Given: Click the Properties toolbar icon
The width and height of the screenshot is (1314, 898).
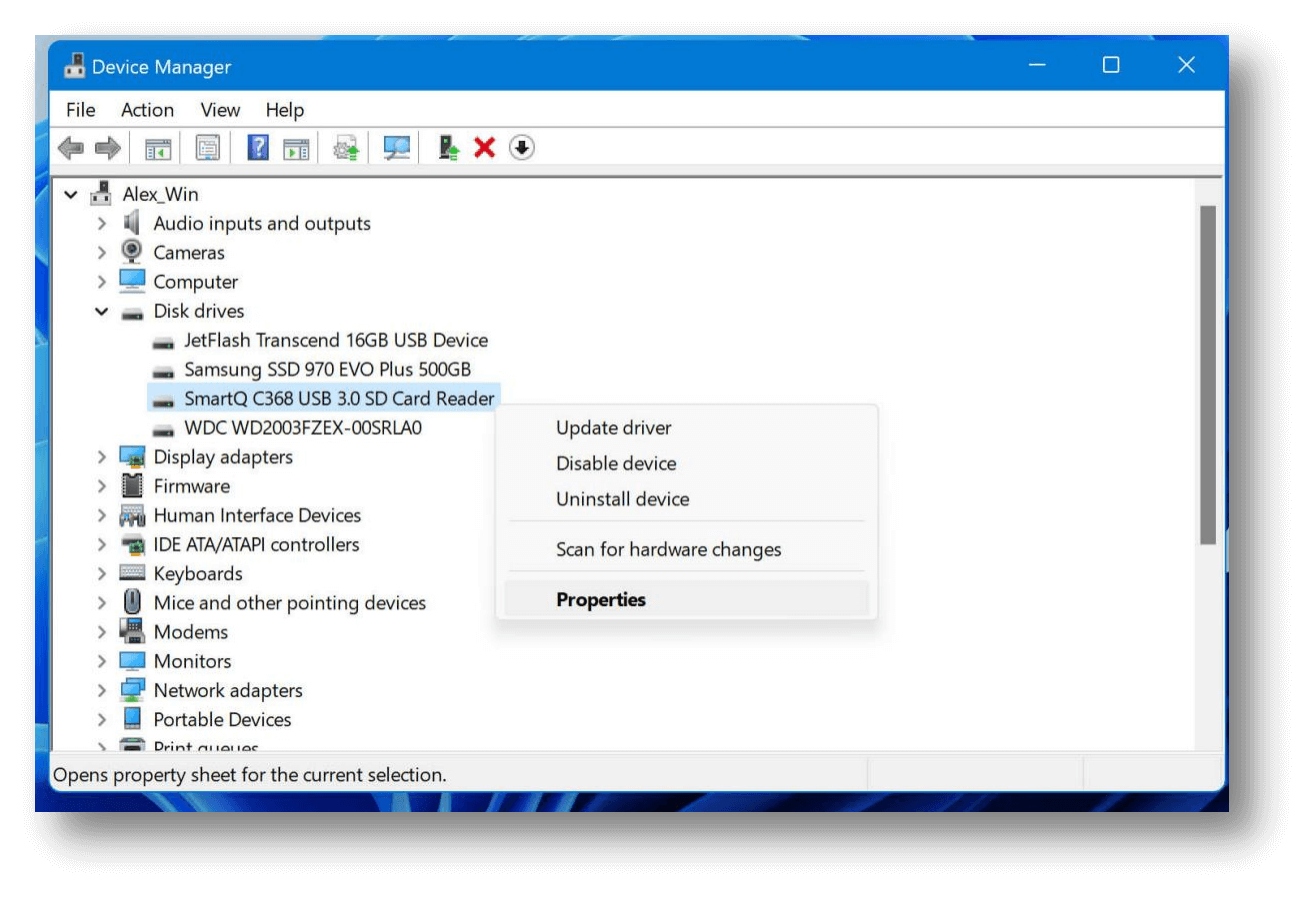Looking at the screenshot, I should click(208, 147).
